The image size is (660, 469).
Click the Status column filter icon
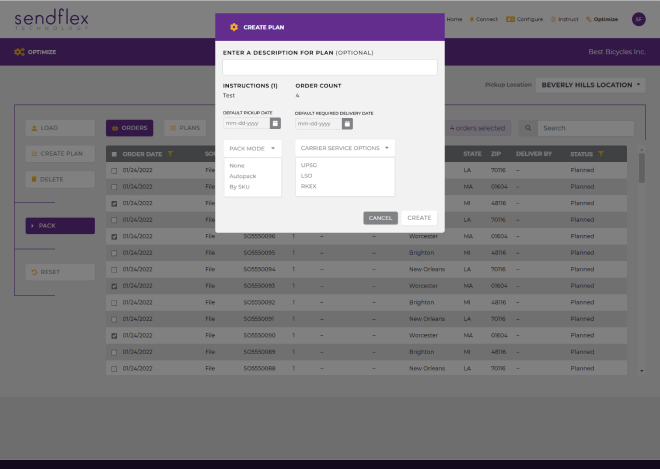point(600,154)
